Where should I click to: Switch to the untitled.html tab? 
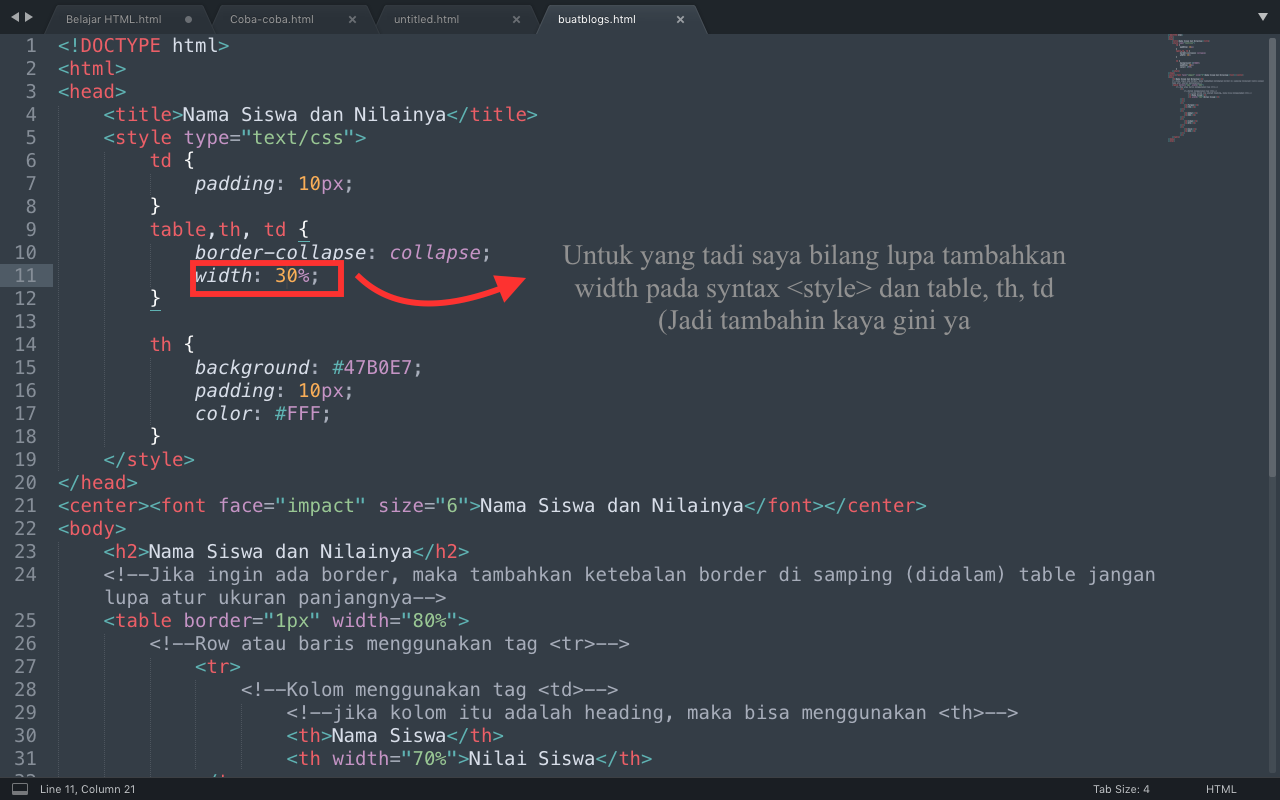[429, 19]
